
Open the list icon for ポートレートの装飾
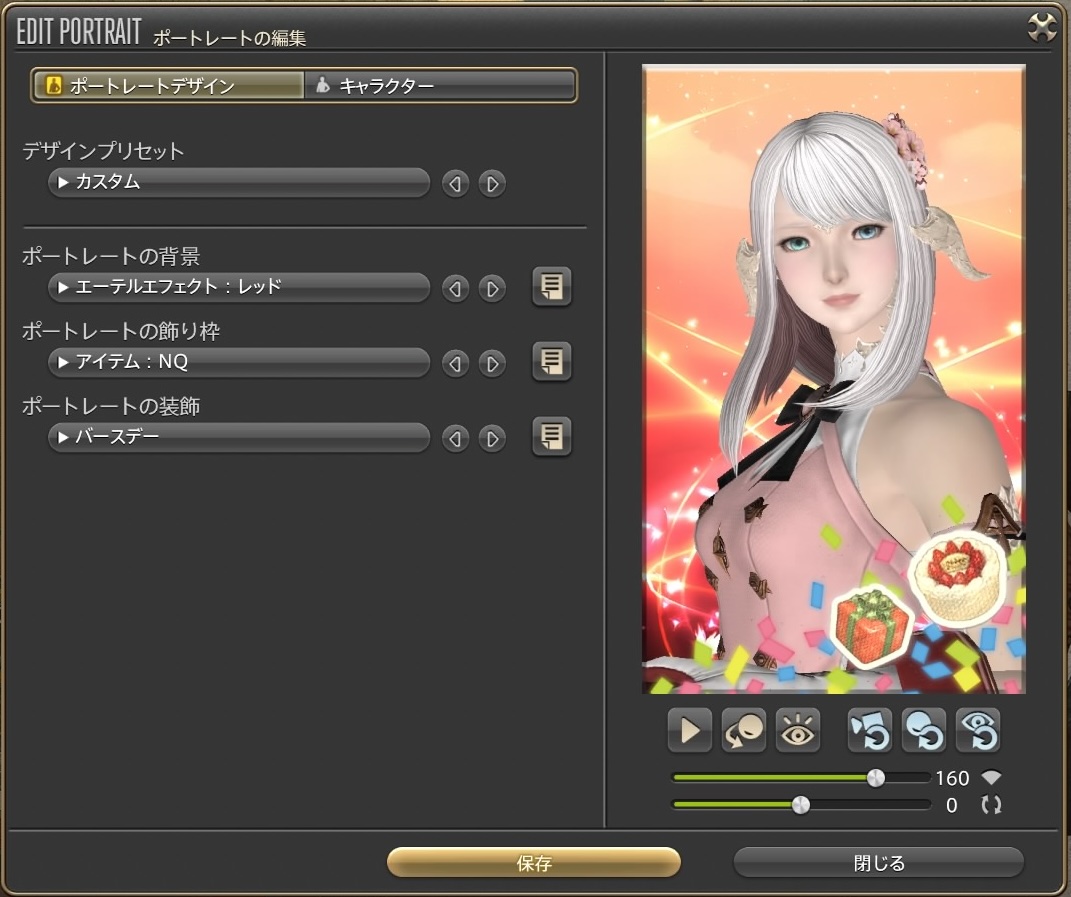click(551, 437)
